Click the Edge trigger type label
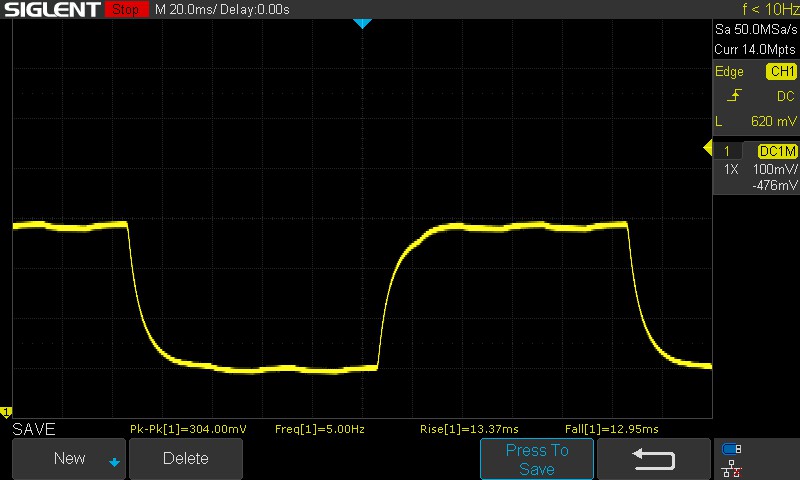Image resolution: width=800 pixels, height=480 pixels. tap(729, 71)
